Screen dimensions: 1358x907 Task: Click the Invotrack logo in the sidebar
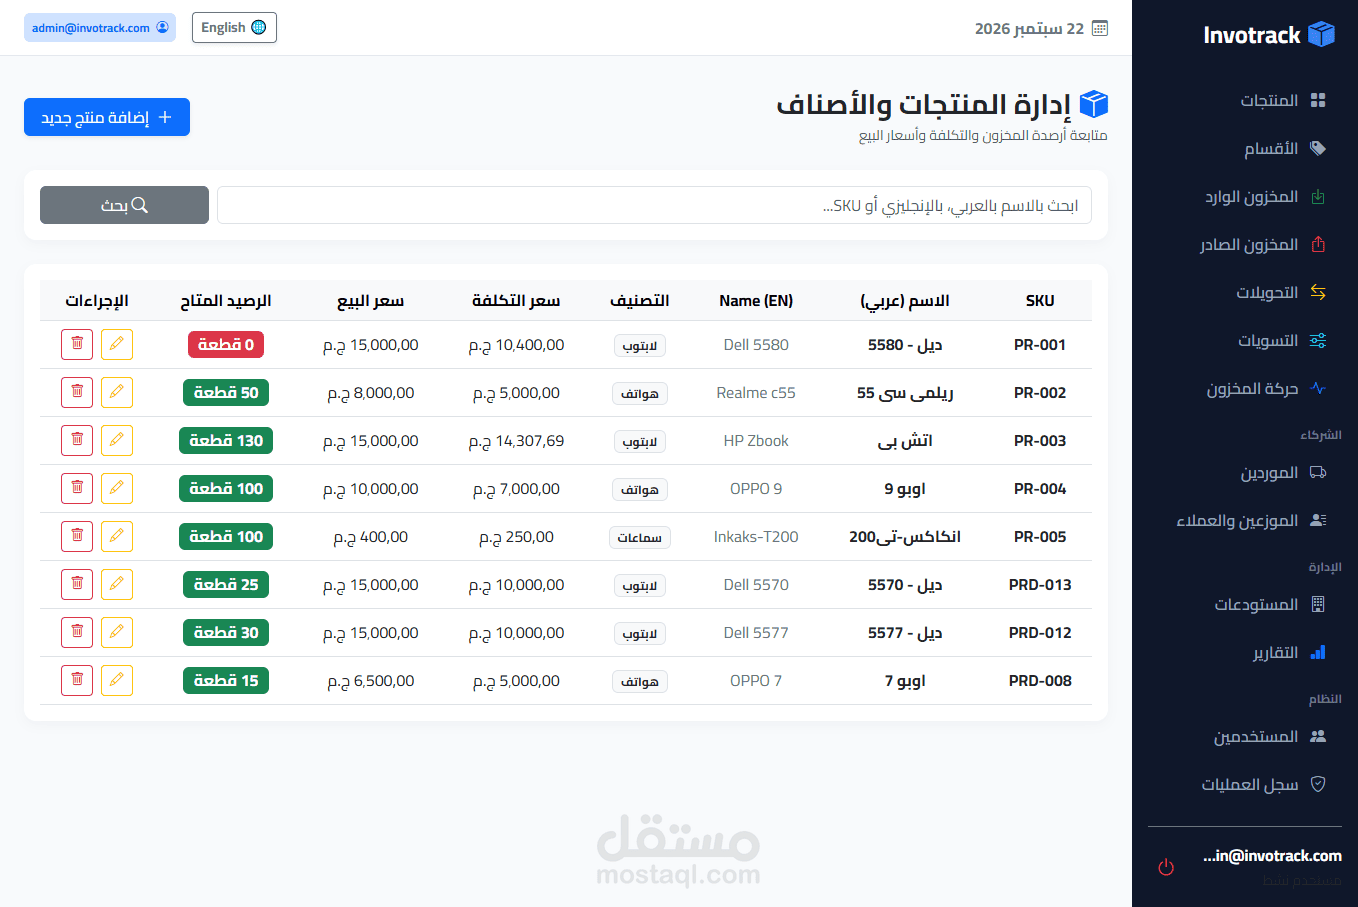(1269, 35)
